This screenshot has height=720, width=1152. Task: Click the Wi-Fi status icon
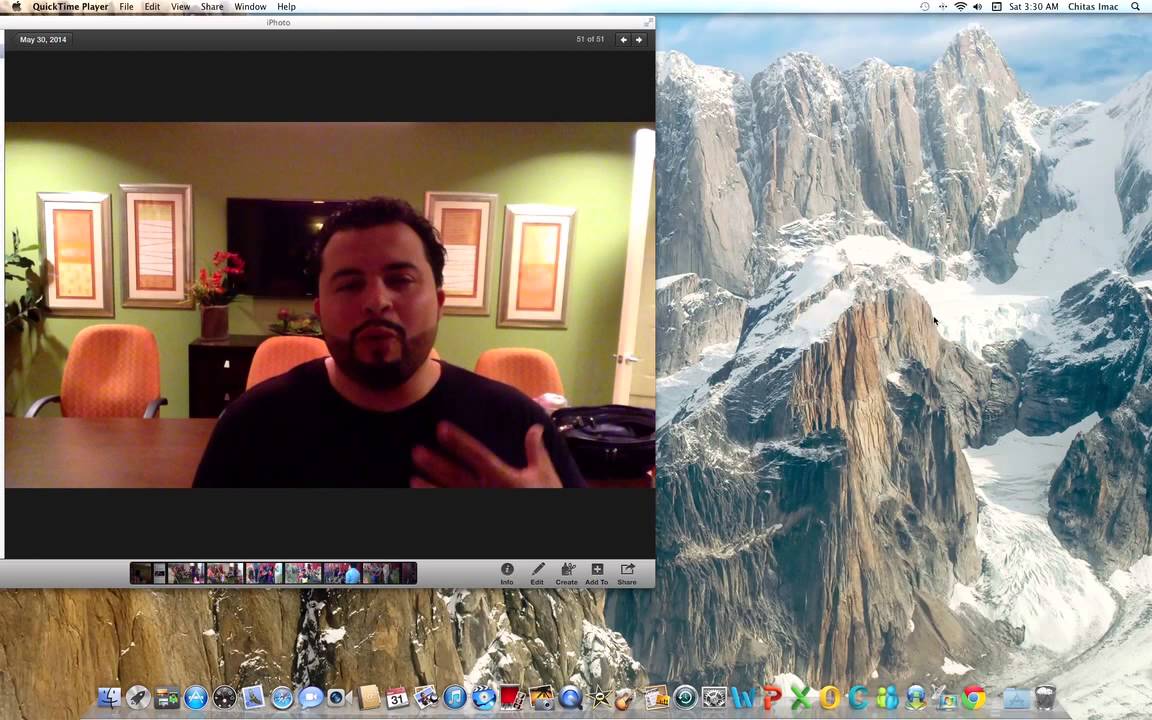coord(960,7)
